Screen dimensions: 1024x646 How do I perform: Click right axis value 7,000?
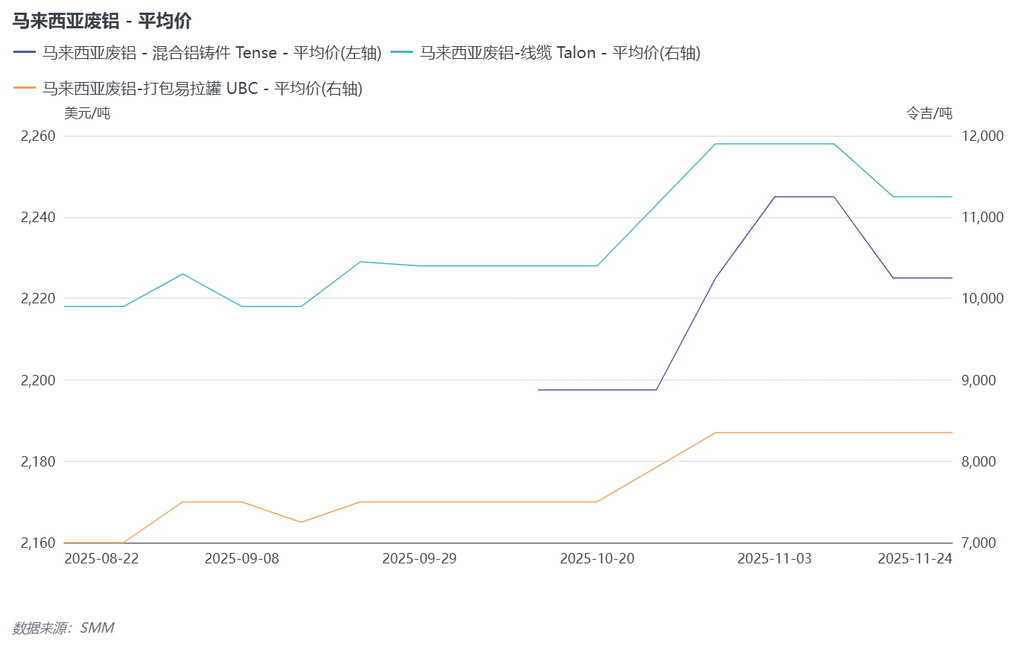tap(979, 543)
